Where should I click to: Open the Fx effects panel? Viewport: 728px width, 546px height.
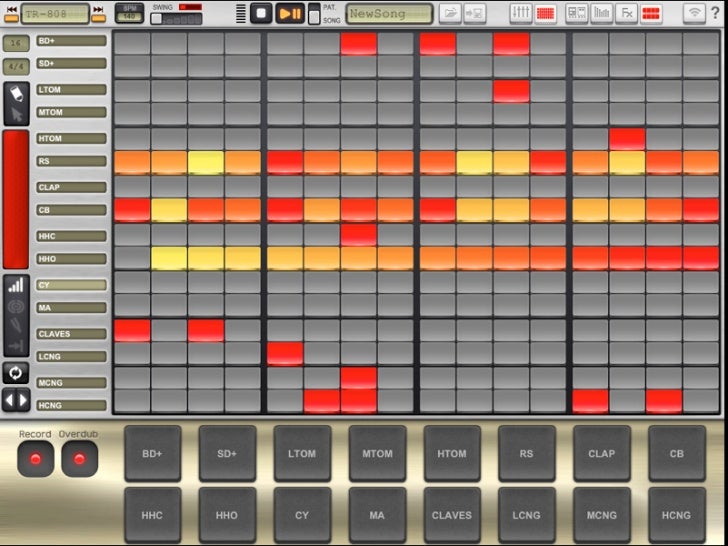[x=626, y=13]
